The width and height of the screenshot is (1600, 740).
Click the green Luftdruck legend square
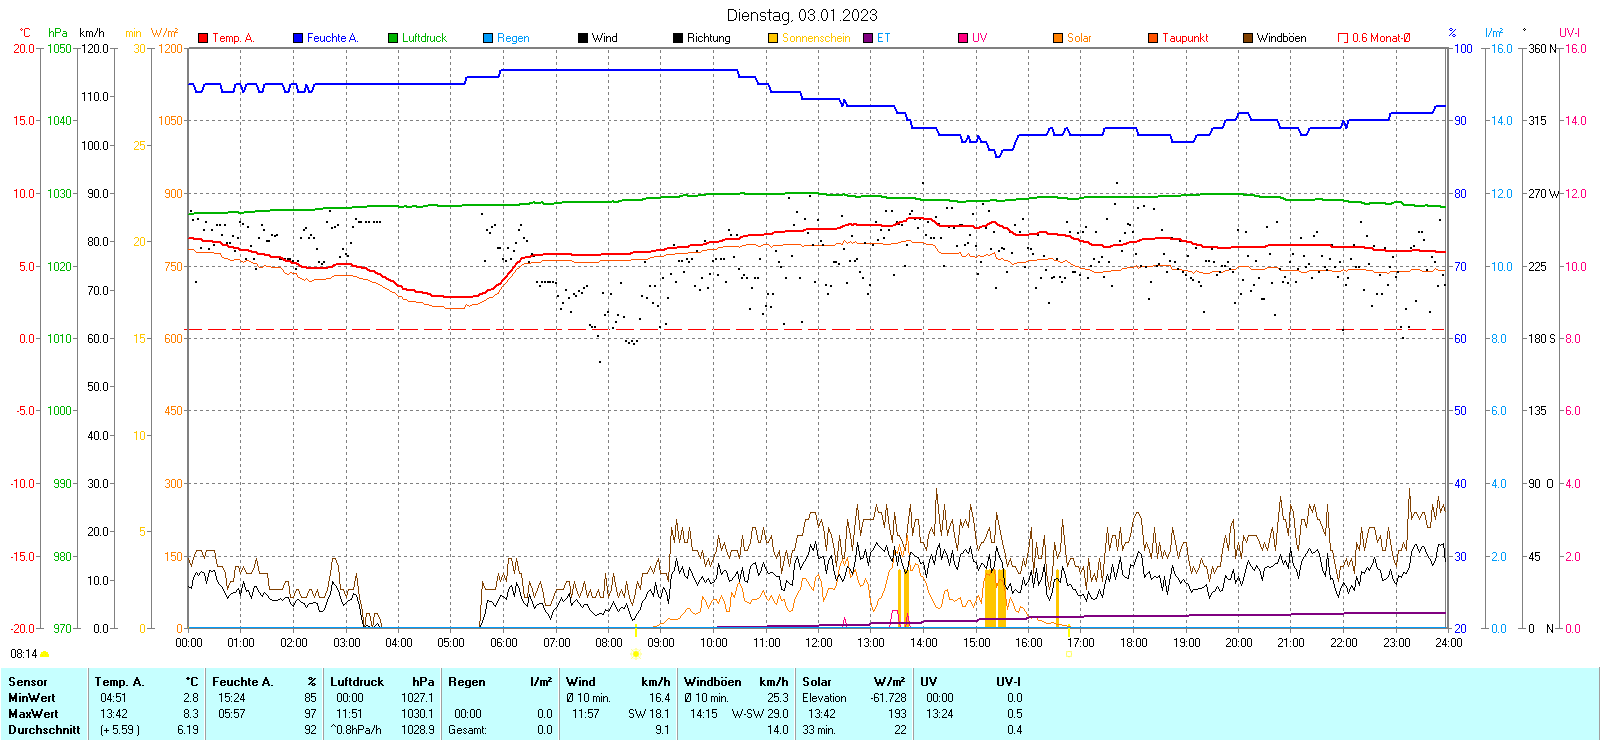[x=393, y=38]
